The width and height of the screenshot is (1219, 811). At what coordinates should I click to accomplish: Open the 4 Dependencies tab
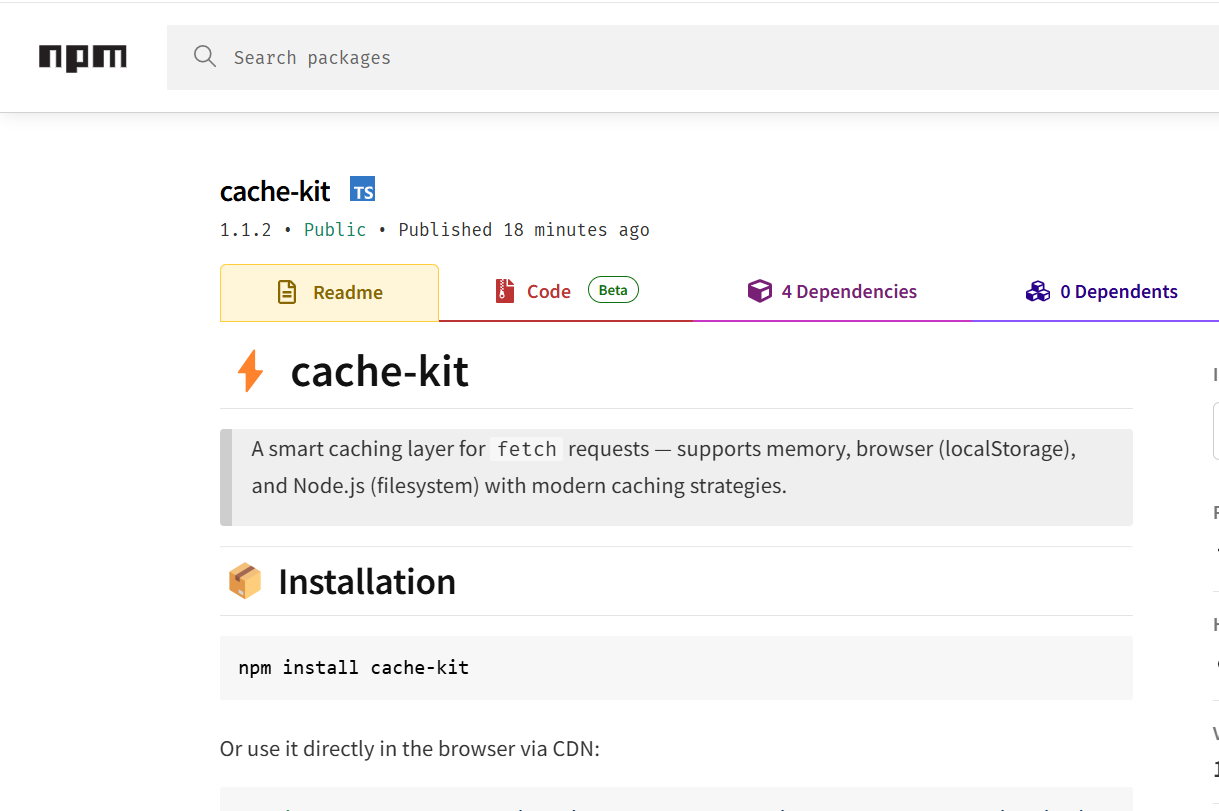tap(832, 292)
